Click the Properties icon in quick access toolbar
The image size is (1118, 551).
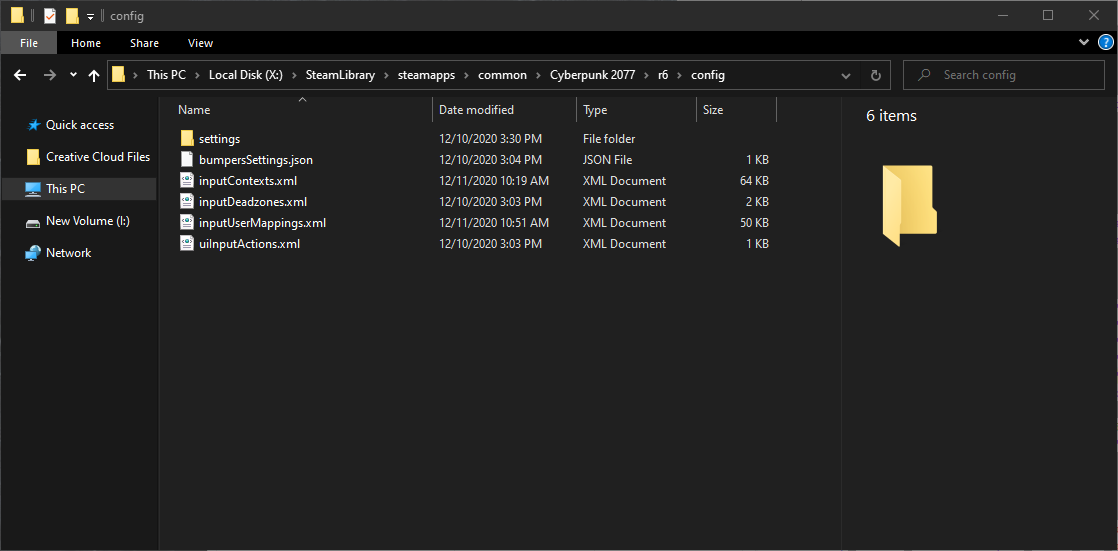(50, 16)
